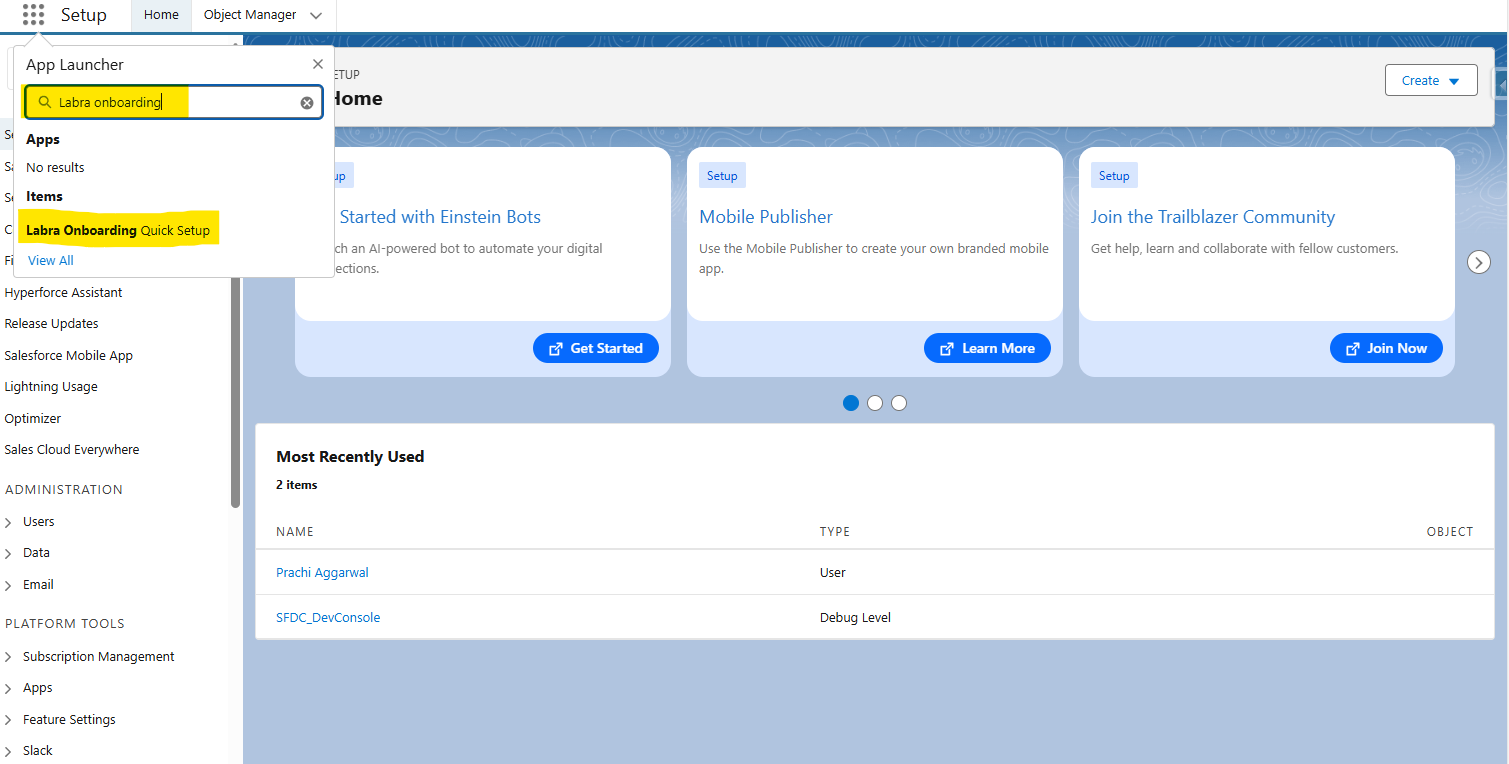Click the external-link icon on Get Started button
The image size is (1509, 764).
coord(556,348)
